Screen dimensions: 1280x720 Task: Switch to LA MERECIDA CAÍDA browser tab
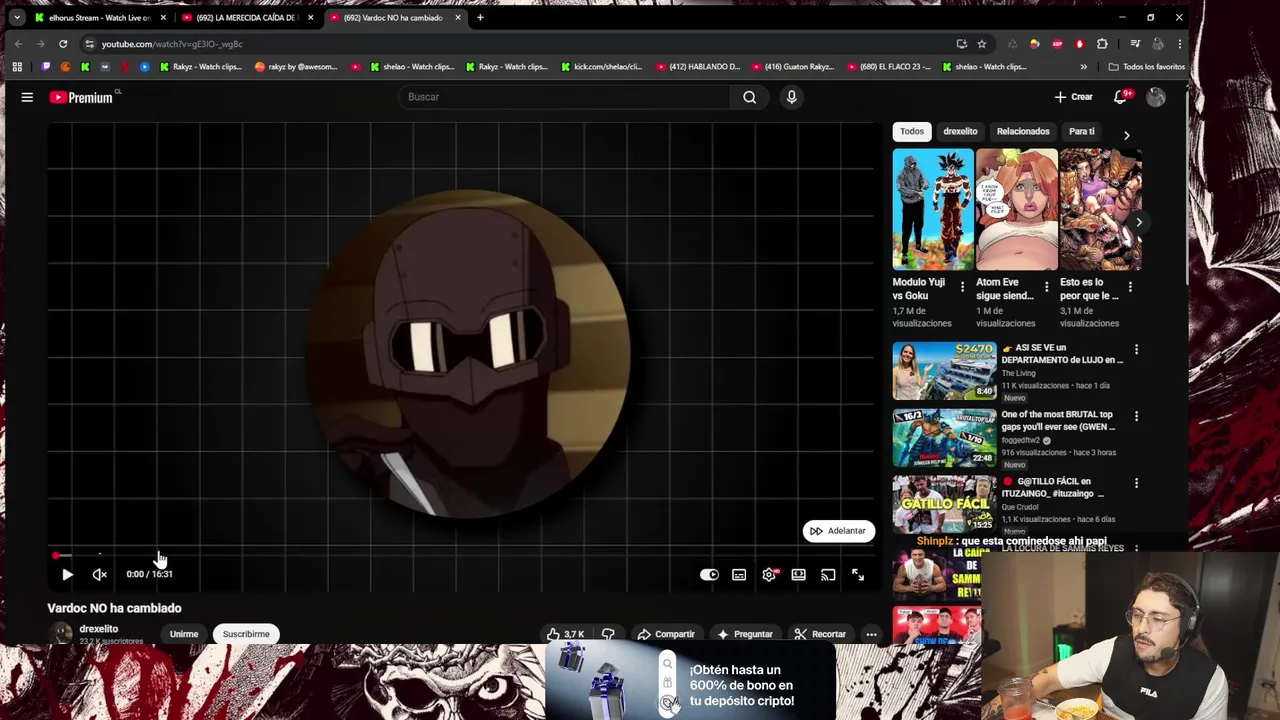pos(246,17)
